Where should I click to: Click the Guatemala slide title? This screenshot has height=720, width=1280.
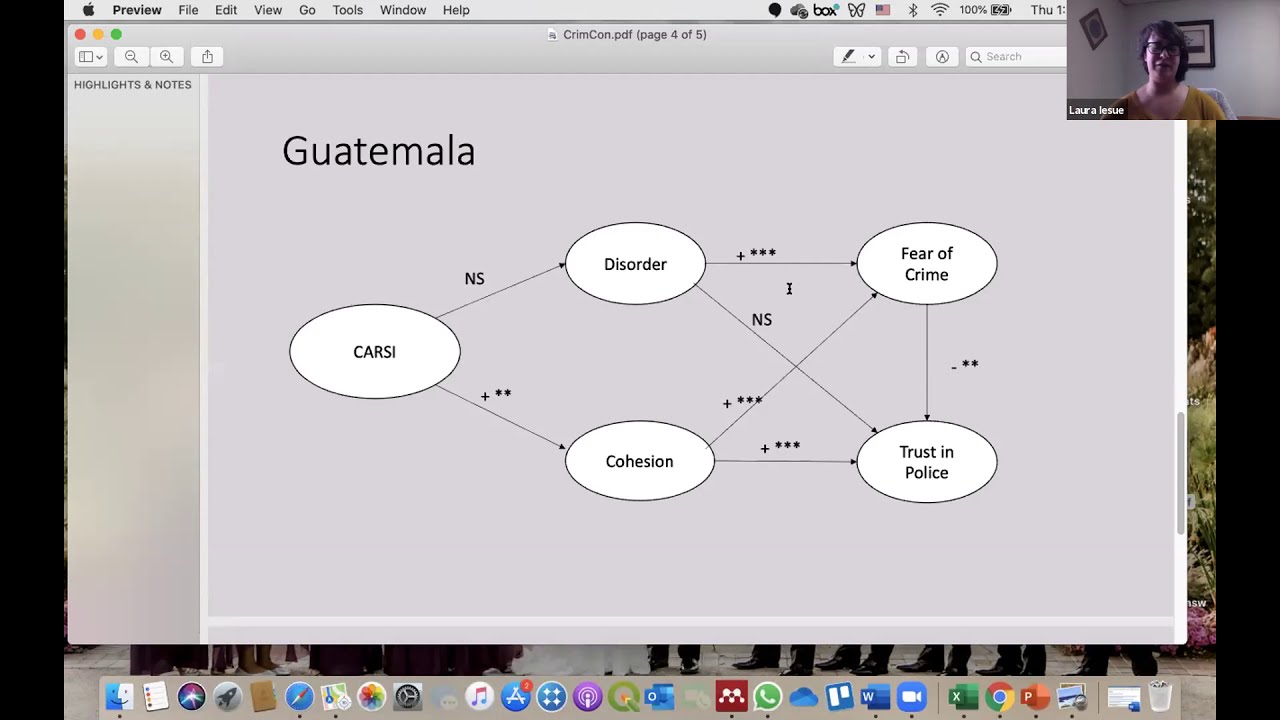pos(378,151)
